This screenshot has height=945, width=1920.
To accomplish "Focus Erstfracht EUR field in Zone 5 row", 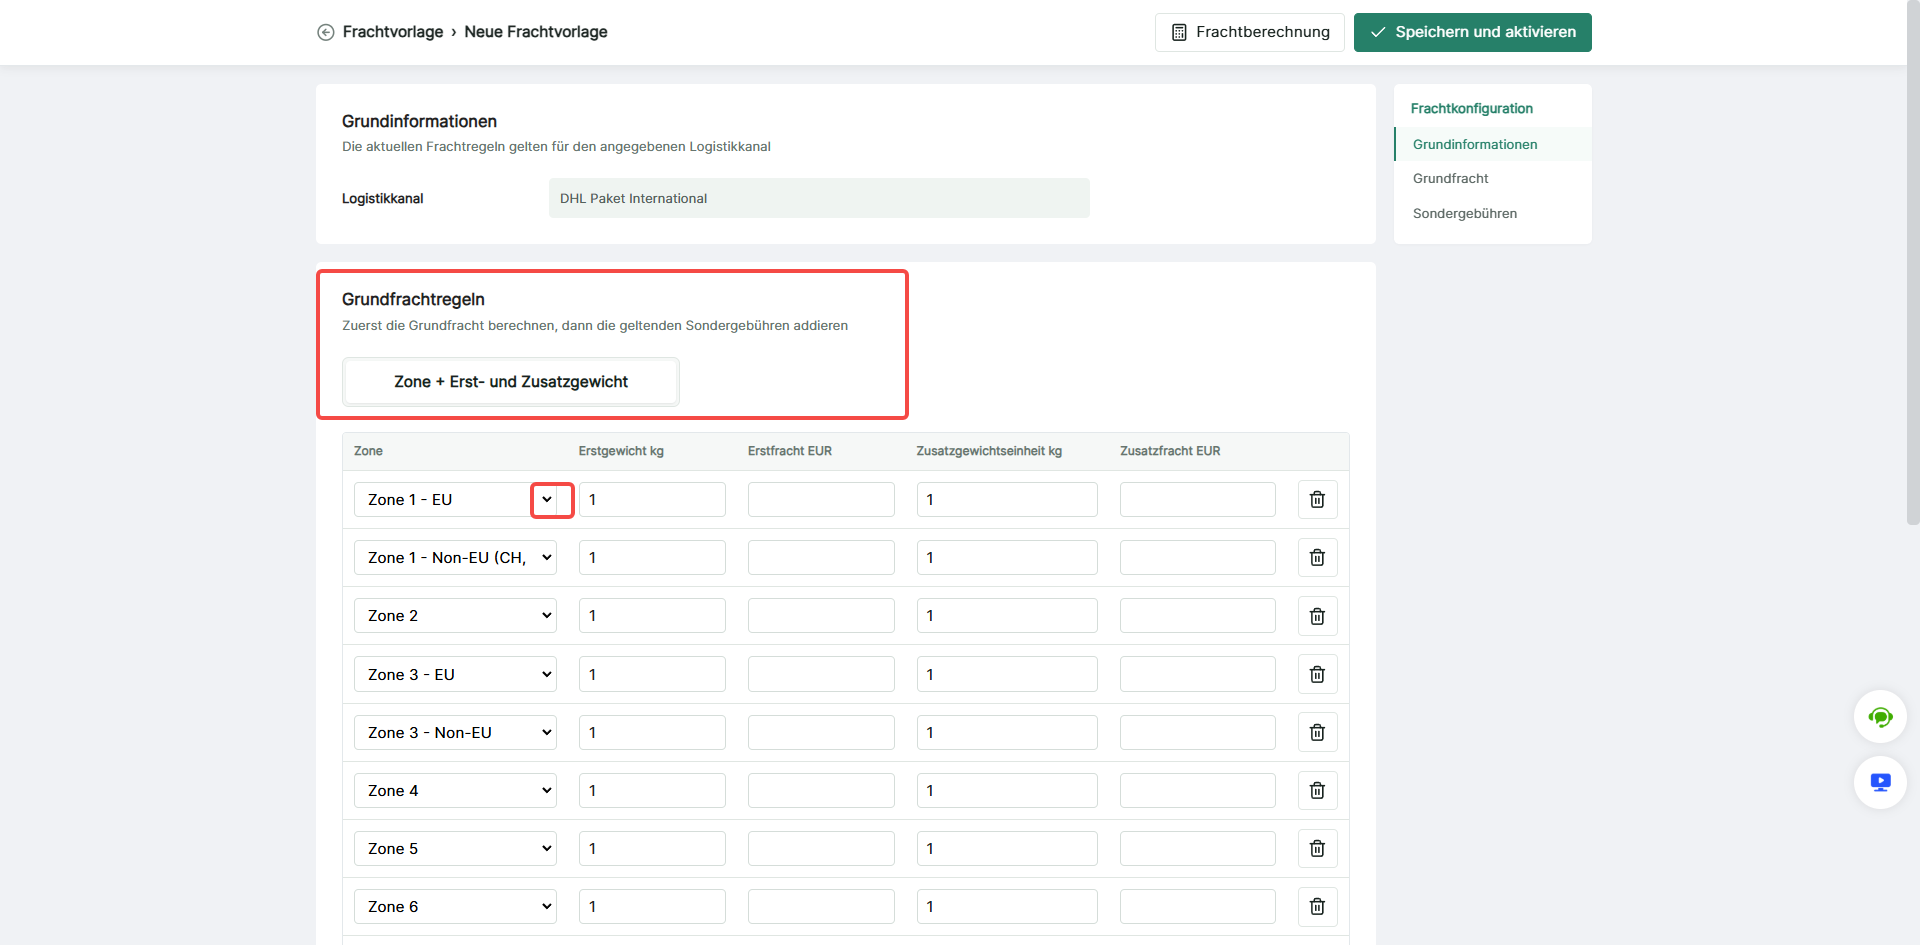I will click(x=821, y=849).
